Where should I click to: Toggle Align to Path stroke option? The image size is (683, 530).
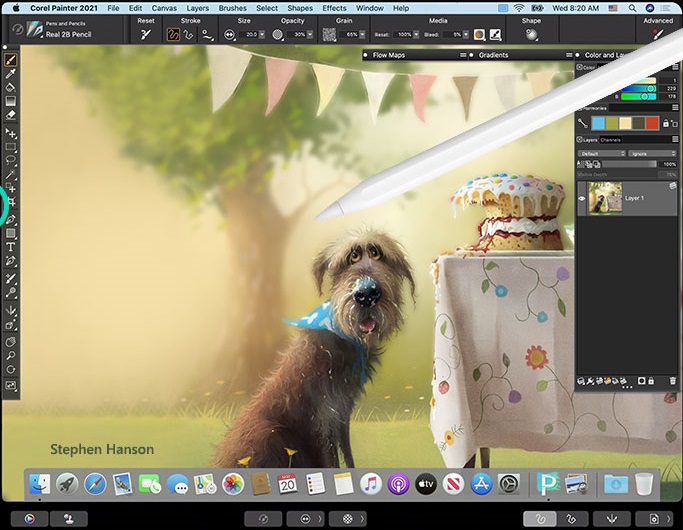(207, 34)
